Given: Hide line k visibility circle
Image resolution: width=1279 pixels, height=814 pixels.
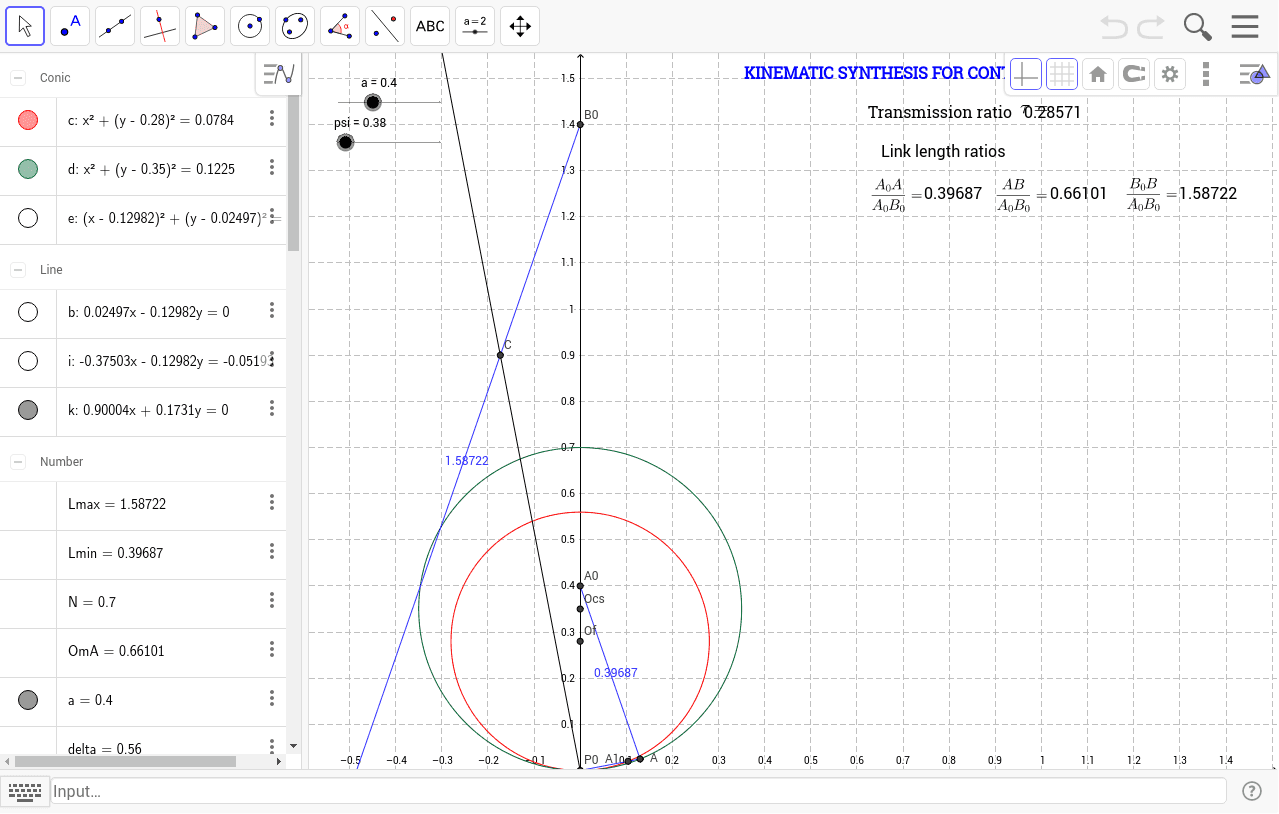Looking at the screenshot, I should click(28, 410).
